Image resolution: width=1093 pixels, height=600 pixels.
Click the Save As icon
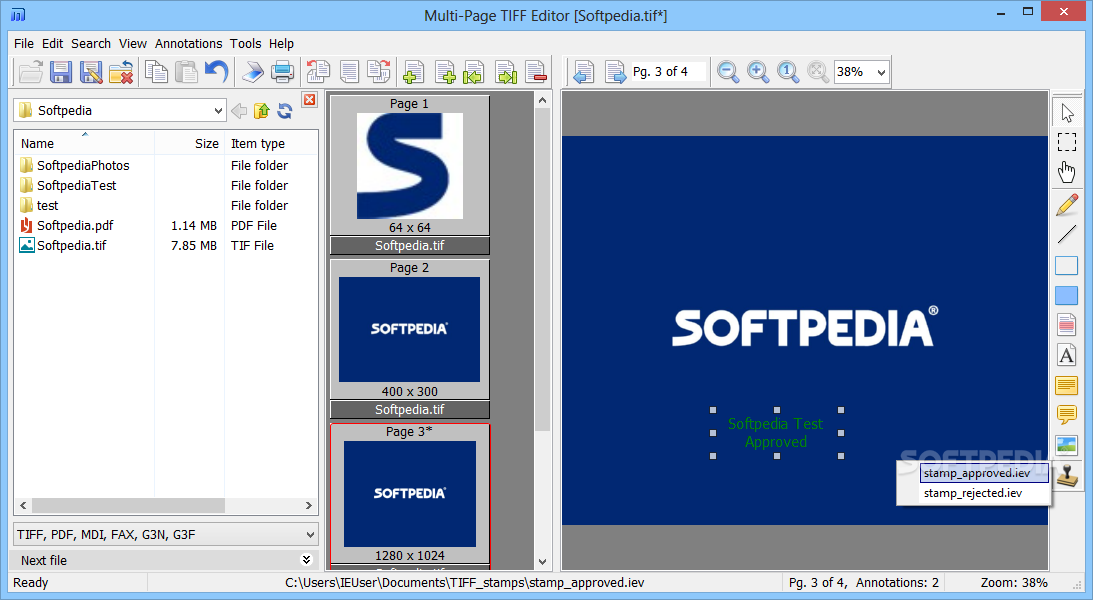[x=91, y=72]
